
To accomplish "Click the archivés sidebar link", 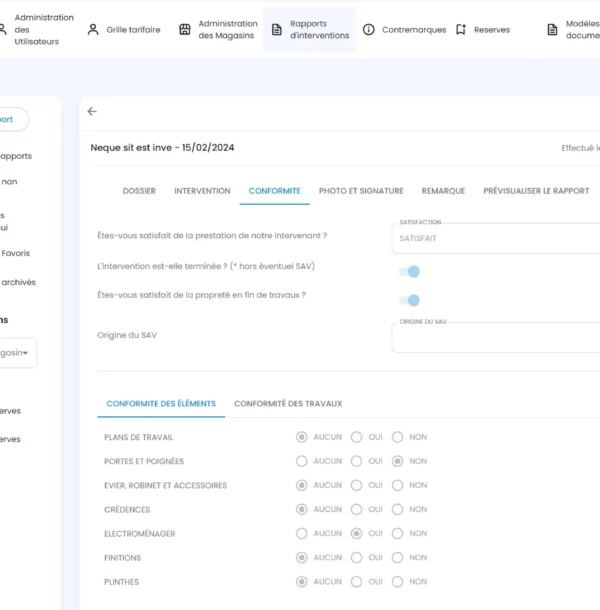I will [18, 282].
